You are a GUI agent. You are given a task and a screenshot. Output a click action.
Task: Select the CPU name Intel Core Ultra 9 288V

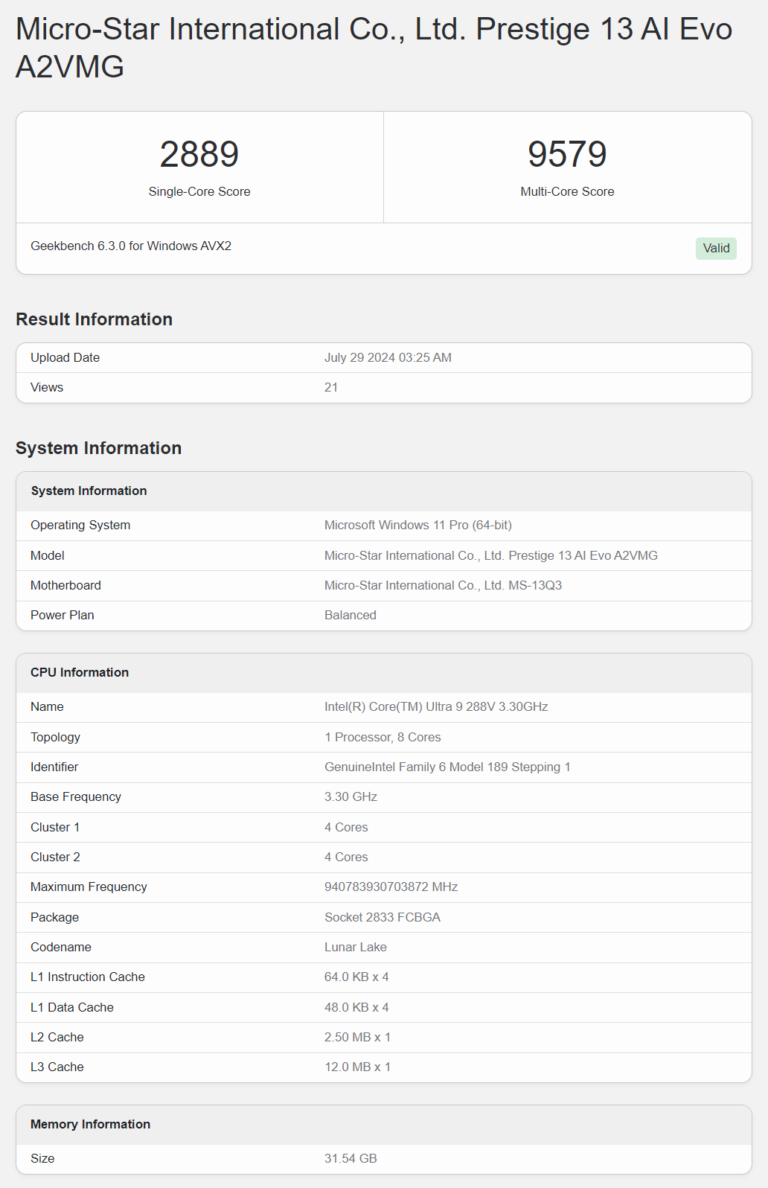(x=436, y=706)
